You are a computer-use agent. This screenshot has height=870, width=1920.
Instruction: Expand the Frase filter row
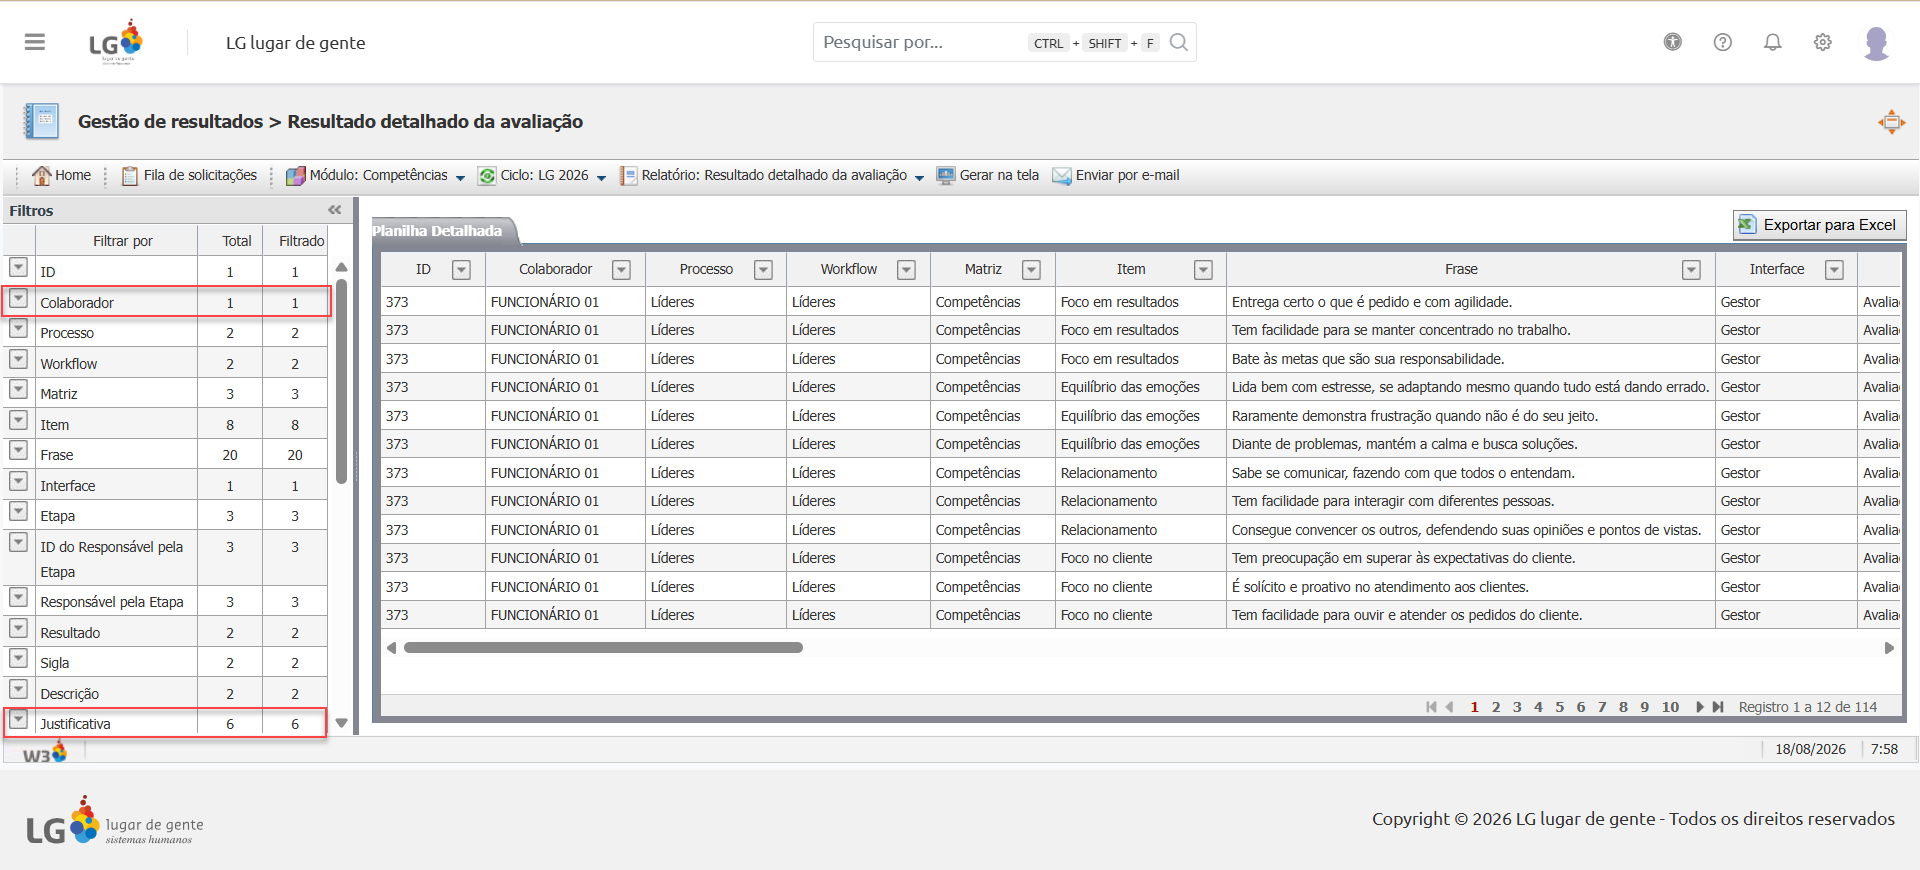tap(18, 450)
